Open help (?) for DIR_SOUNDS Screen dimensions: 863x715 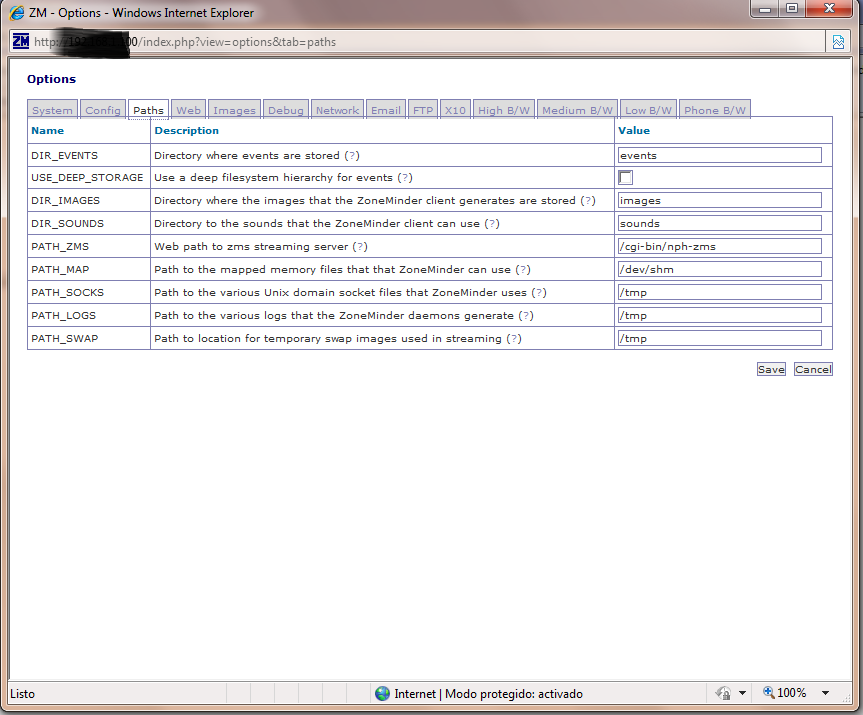(492, 223)
